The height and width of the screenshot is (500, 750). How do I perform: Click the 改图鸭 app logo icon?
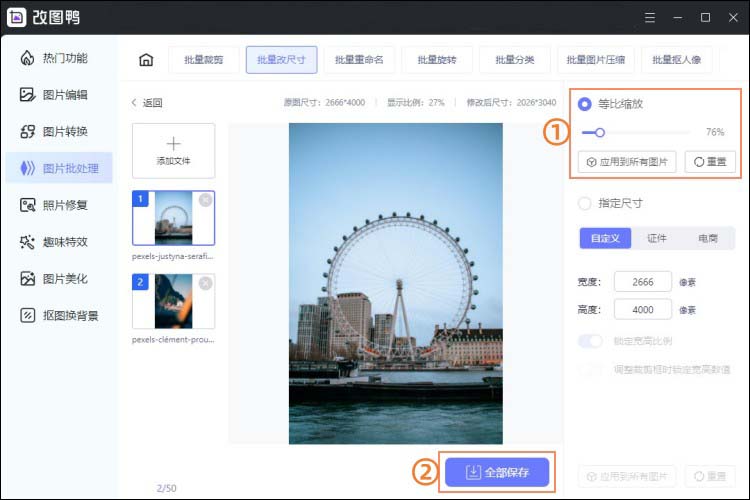16,17
